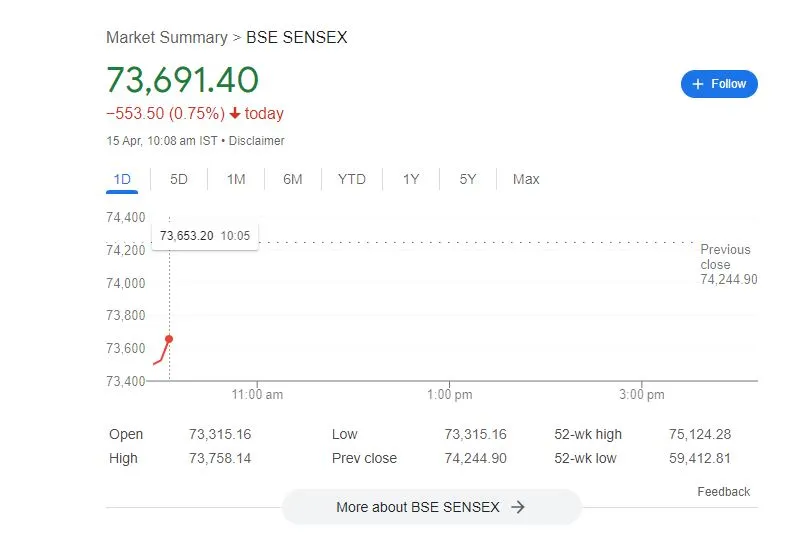The width and height of the screenshot is (809, 541).
Task: Switch to the 5D chart range
Action: (x=179, y=179)
